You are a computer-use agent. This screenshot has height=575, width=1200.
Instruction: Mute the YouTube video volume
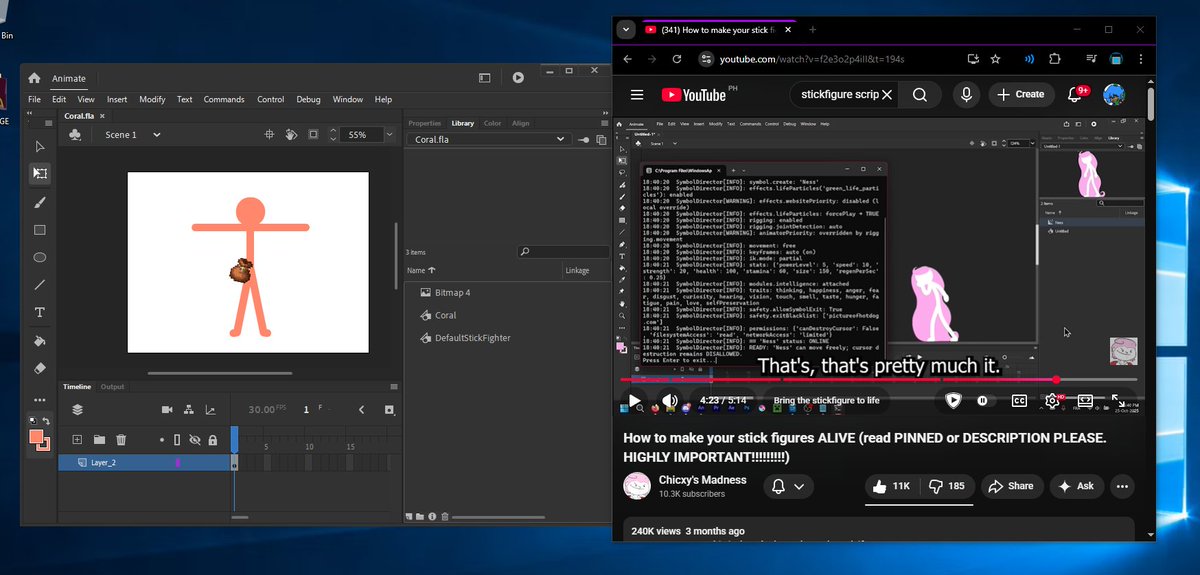coord(670,401)
